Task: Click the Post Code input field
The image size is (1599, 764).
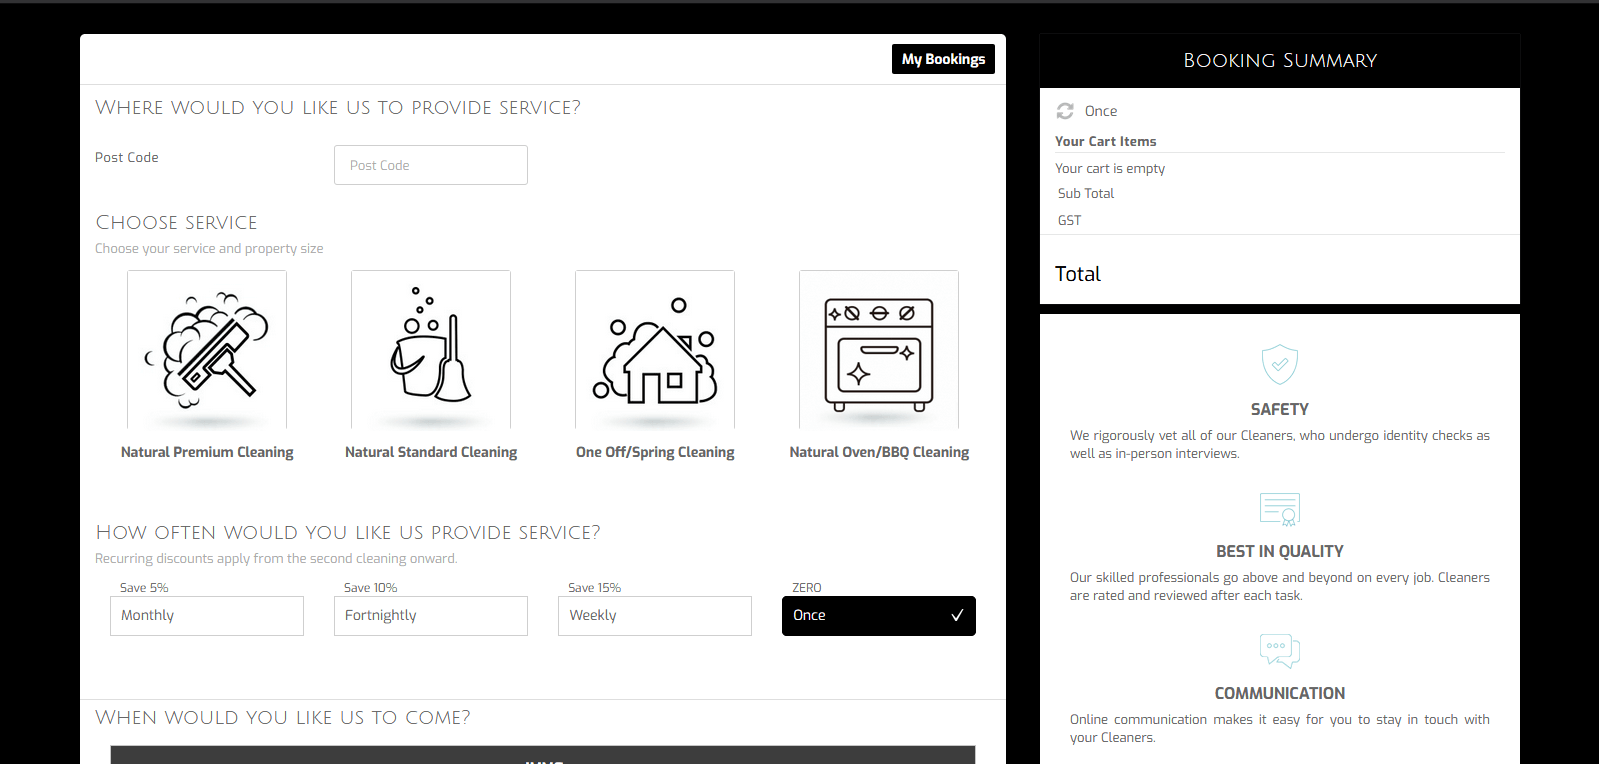Action: click(431, 165)
